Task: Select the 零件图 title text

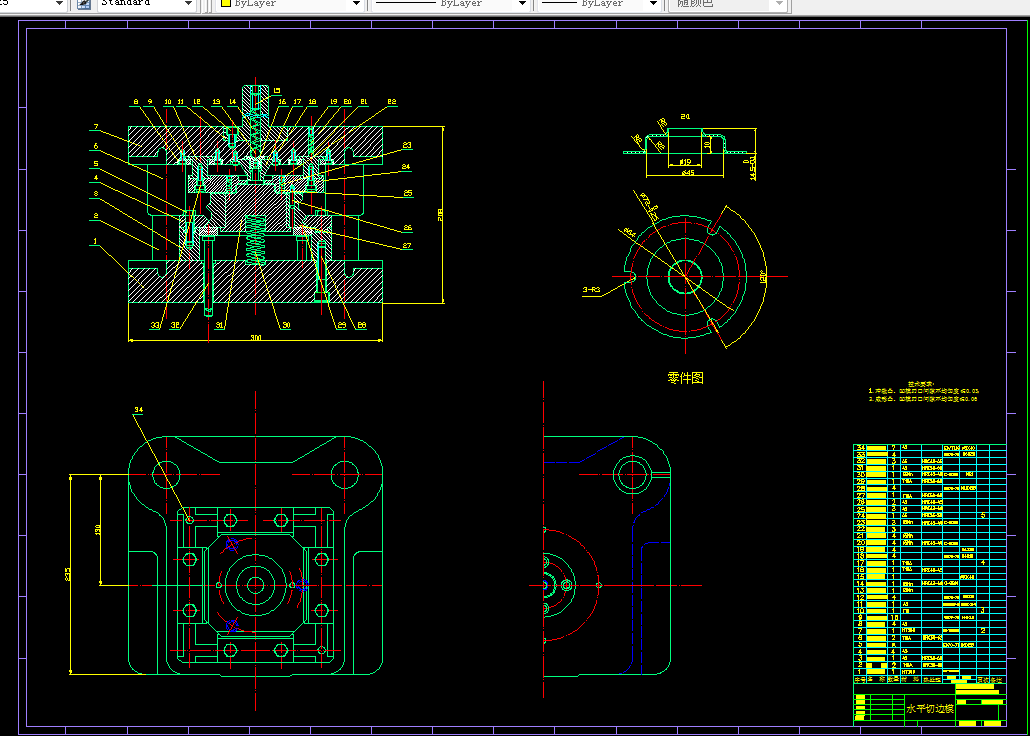Action: click(685, 378)
